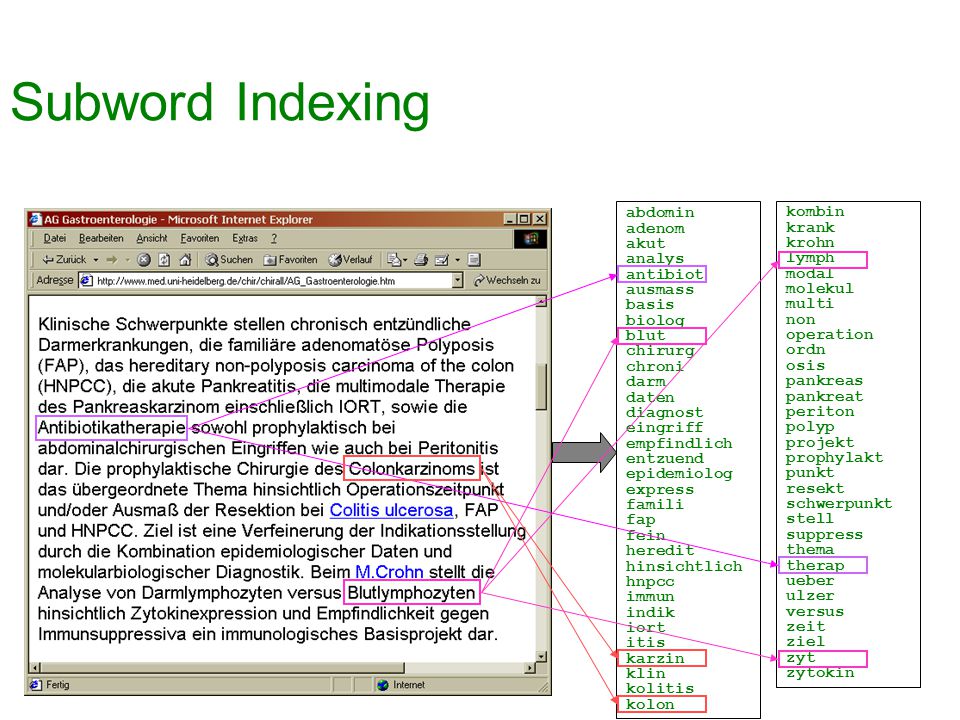
Task: Open the ? help menu
Action: click(x=274, y=238)
